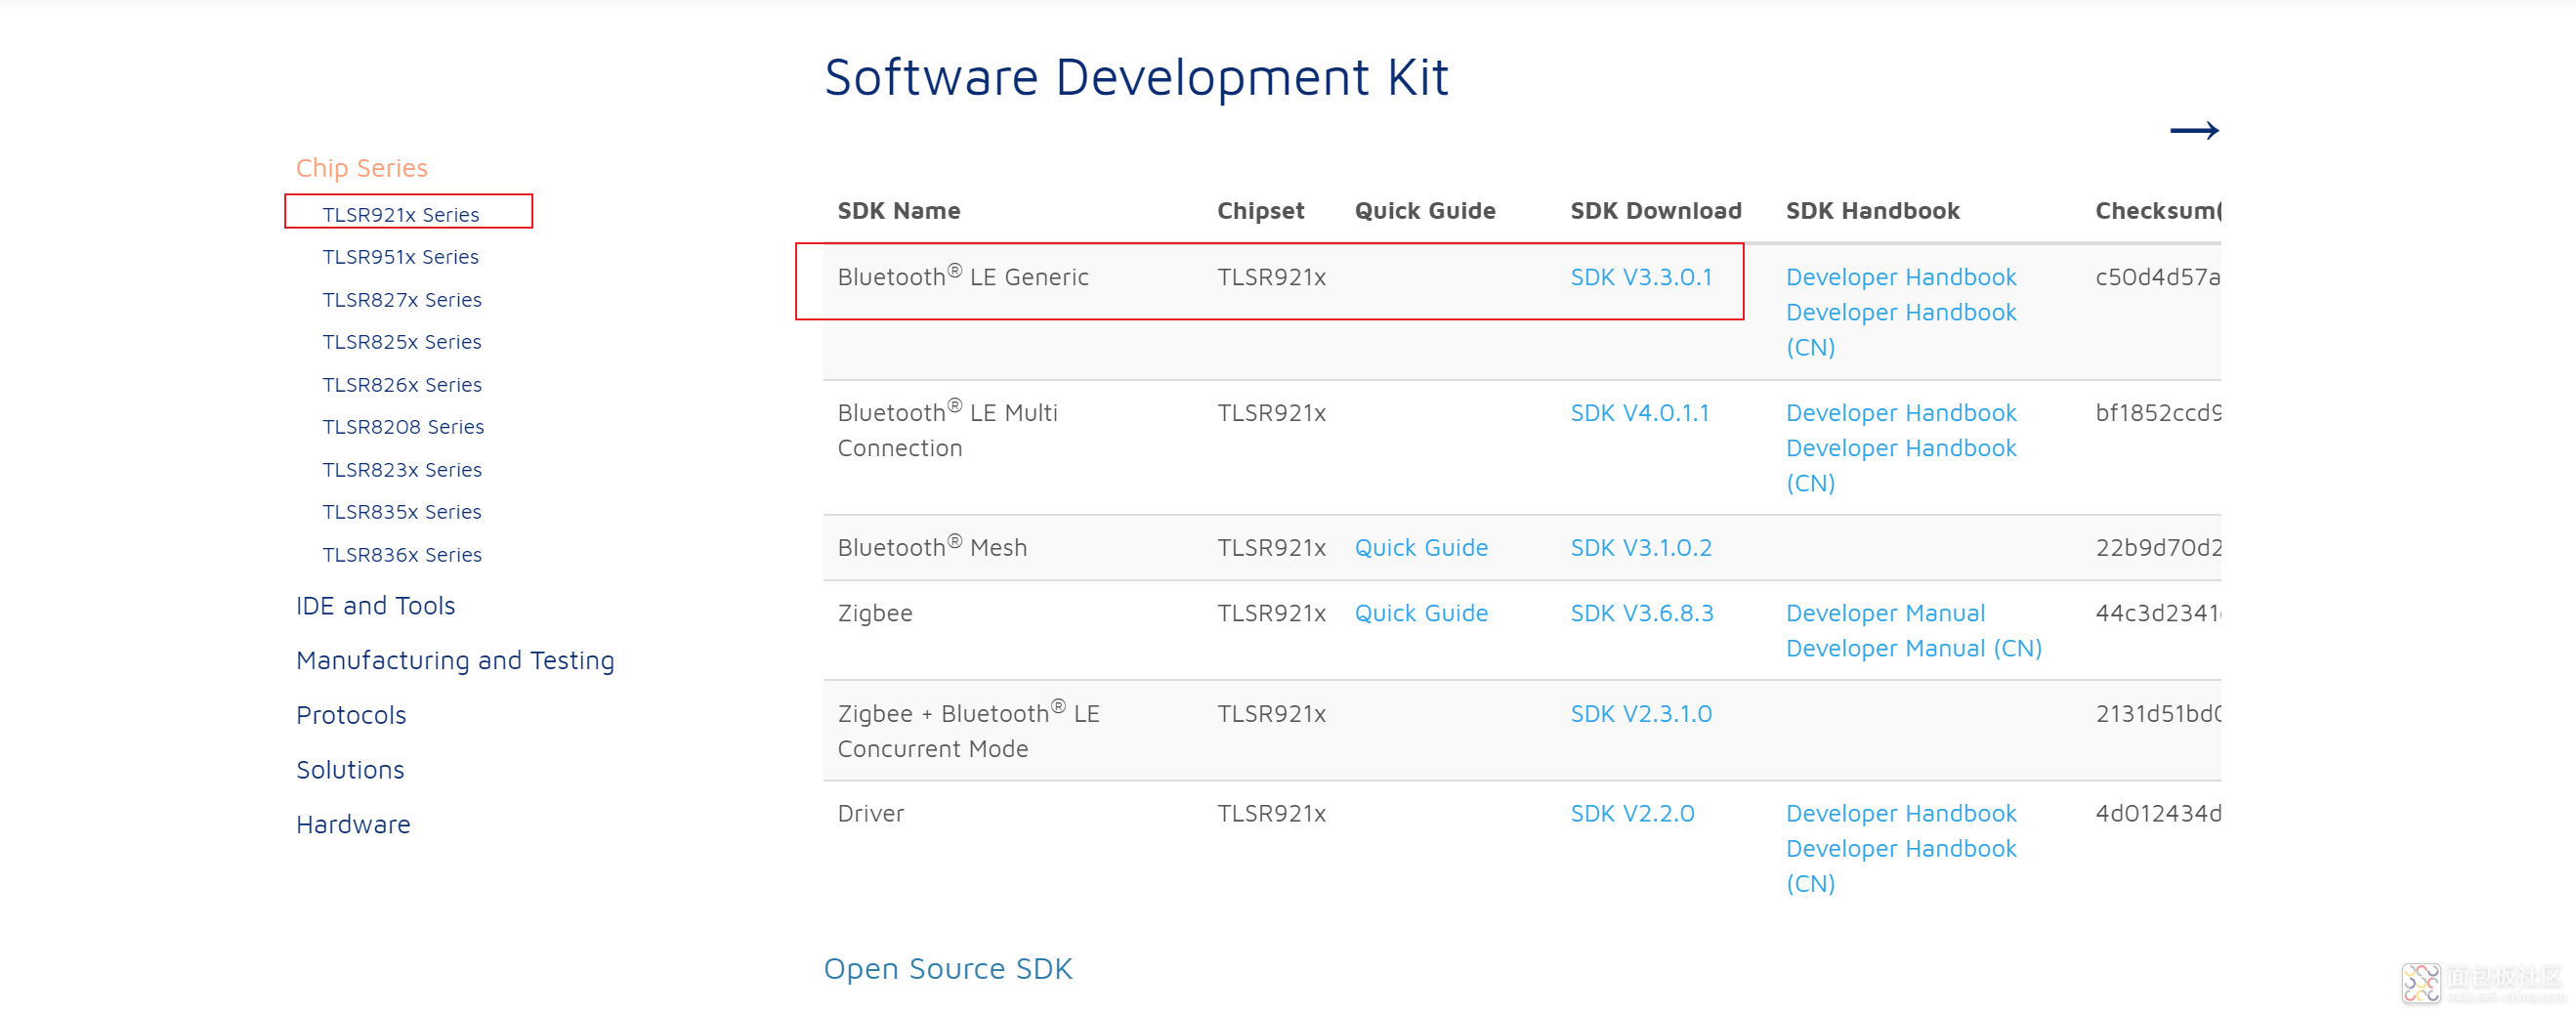2576x1014 pixels.
Task: Download SDK V3.3.0.1 for Bluetooth LE Generic
Action: click(1641, 277)
